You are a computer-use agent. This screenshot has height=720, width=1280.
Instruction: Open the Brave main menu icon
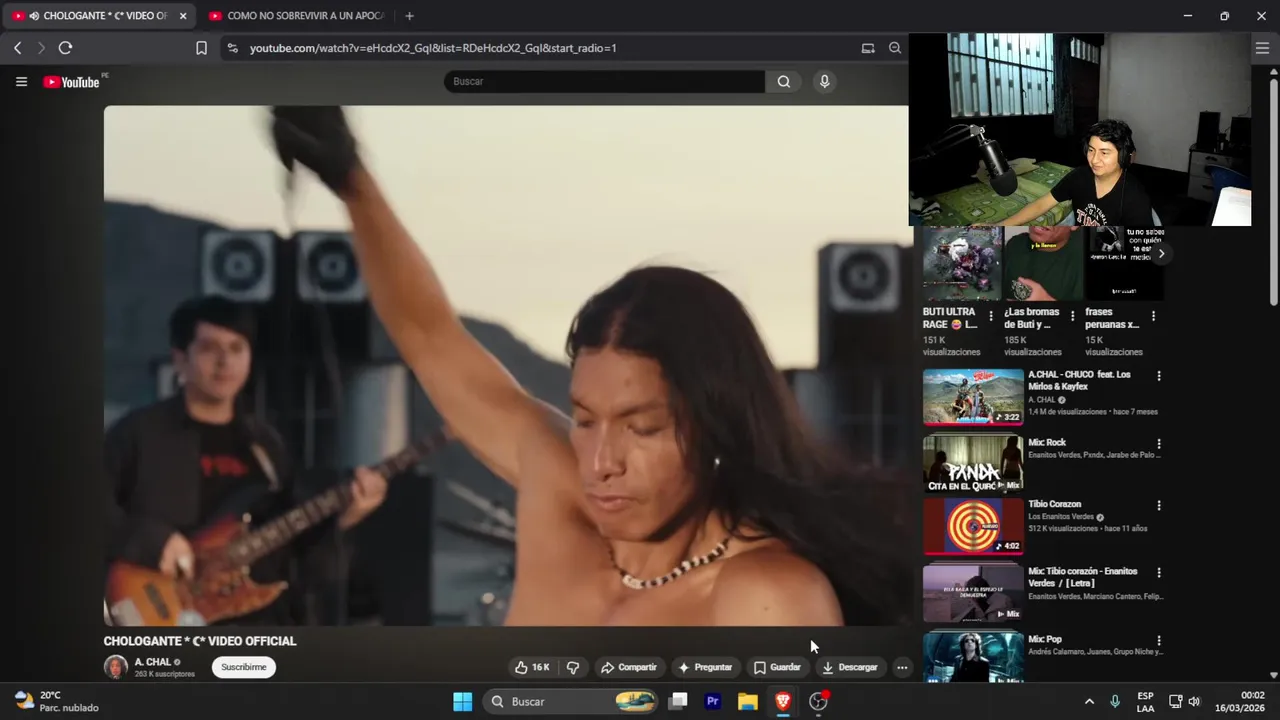(x=1262, y=48)
